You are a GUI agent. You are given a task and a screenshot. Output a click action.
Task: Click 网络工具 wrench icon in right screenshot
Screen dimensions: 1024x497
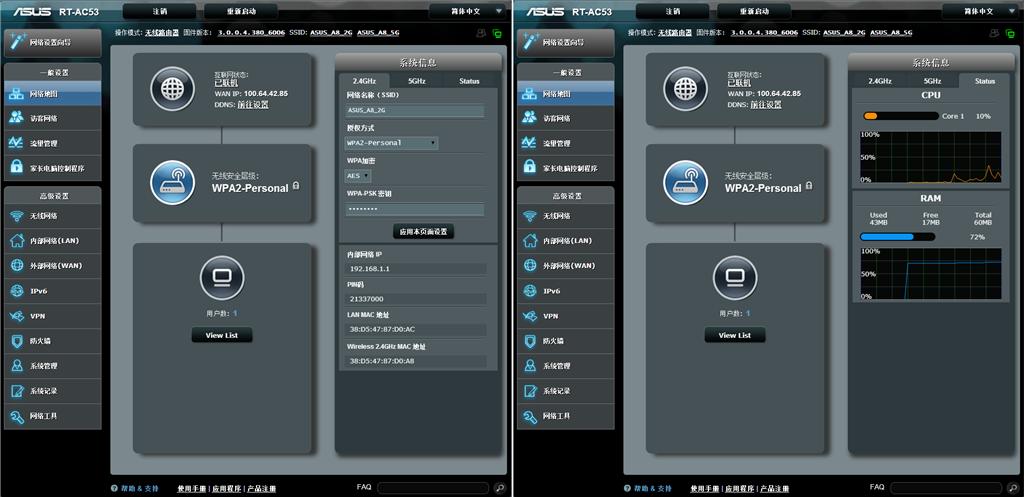[x=530, y=416]
